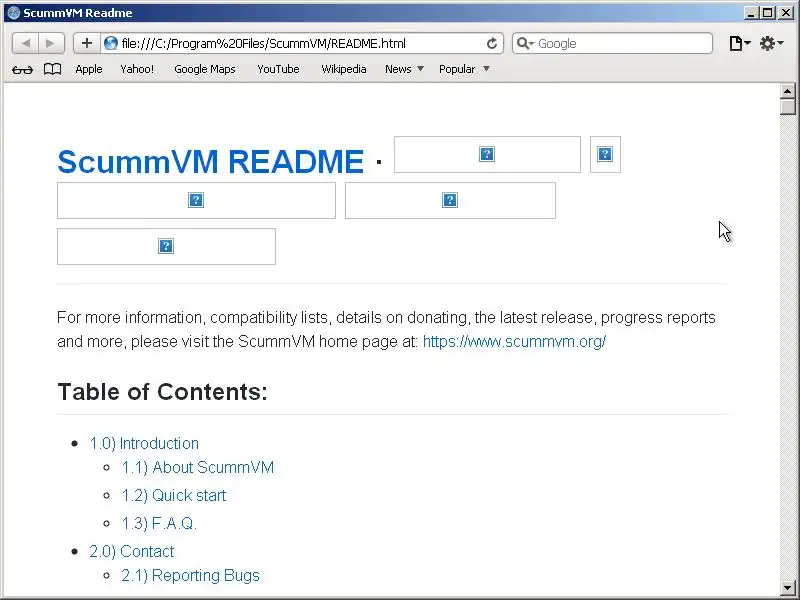The width and height of the screenshot is (800, 600).
Task: Jump to 1.3) F.A.Q.
Action: 159,523
